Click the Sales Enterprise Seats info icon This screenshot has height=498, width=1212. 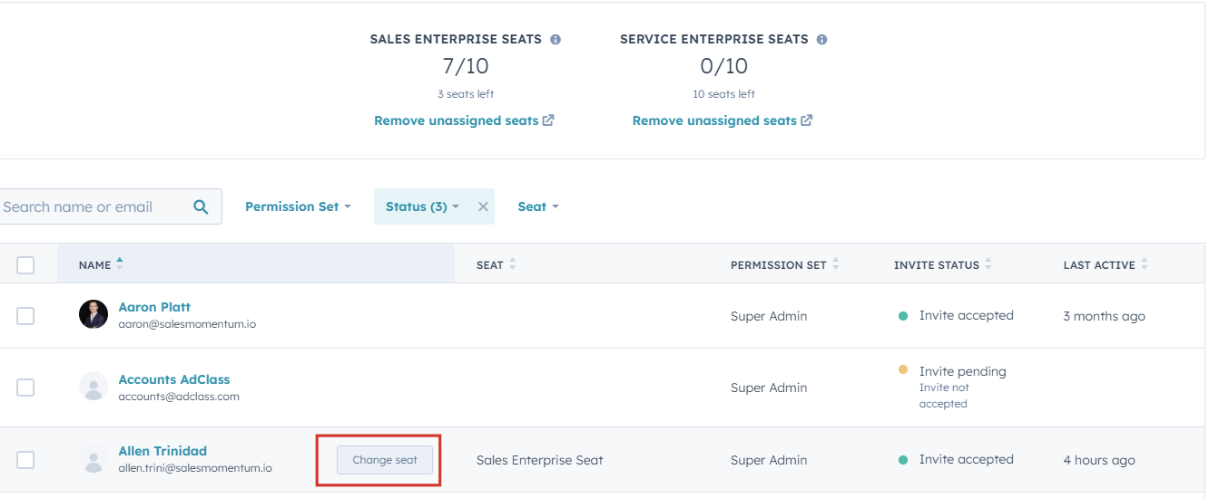click(556, 40)
